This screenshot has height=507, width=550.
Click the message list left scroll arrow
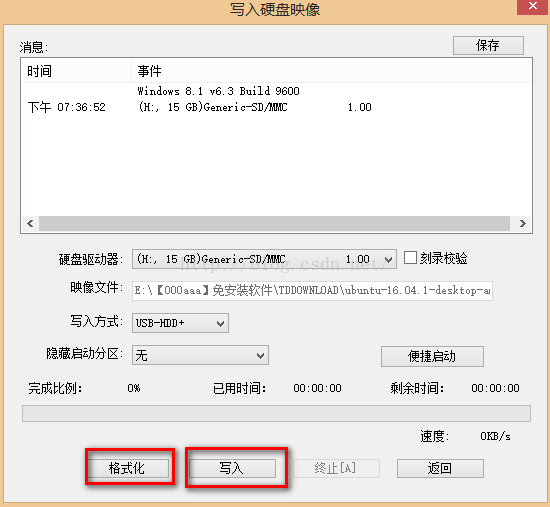(30, 224)
